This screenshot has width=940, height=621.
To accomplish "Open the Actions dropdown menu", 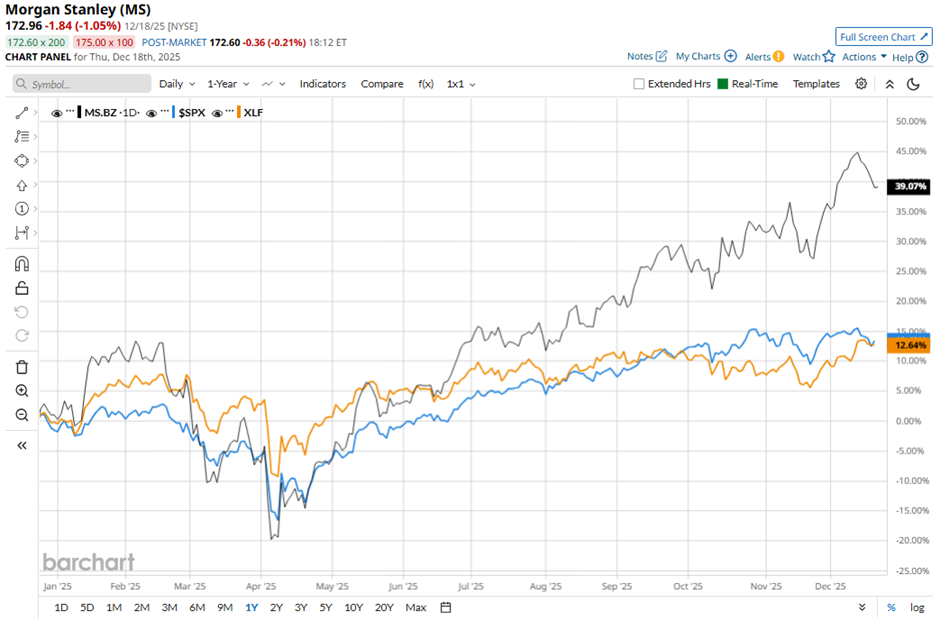I will (864, 57).
